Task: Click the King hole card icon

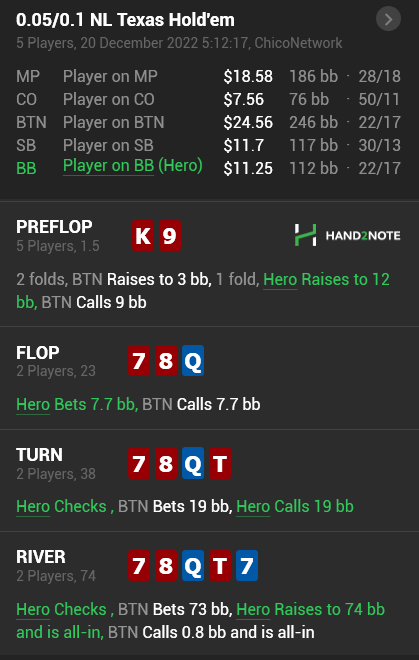Action: 143,235
